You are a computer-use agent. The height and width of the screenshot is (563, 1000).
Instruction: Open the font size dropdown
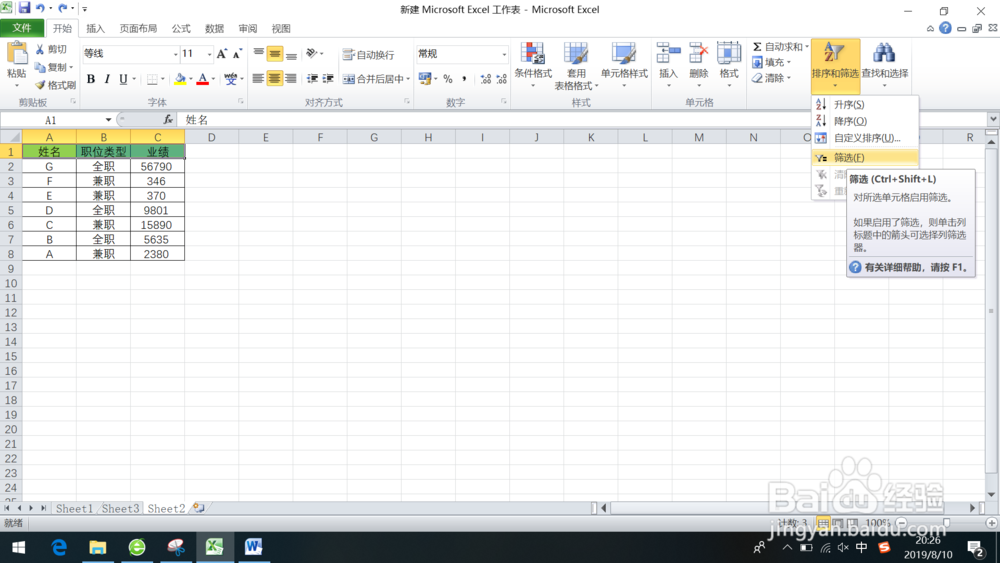209,54
